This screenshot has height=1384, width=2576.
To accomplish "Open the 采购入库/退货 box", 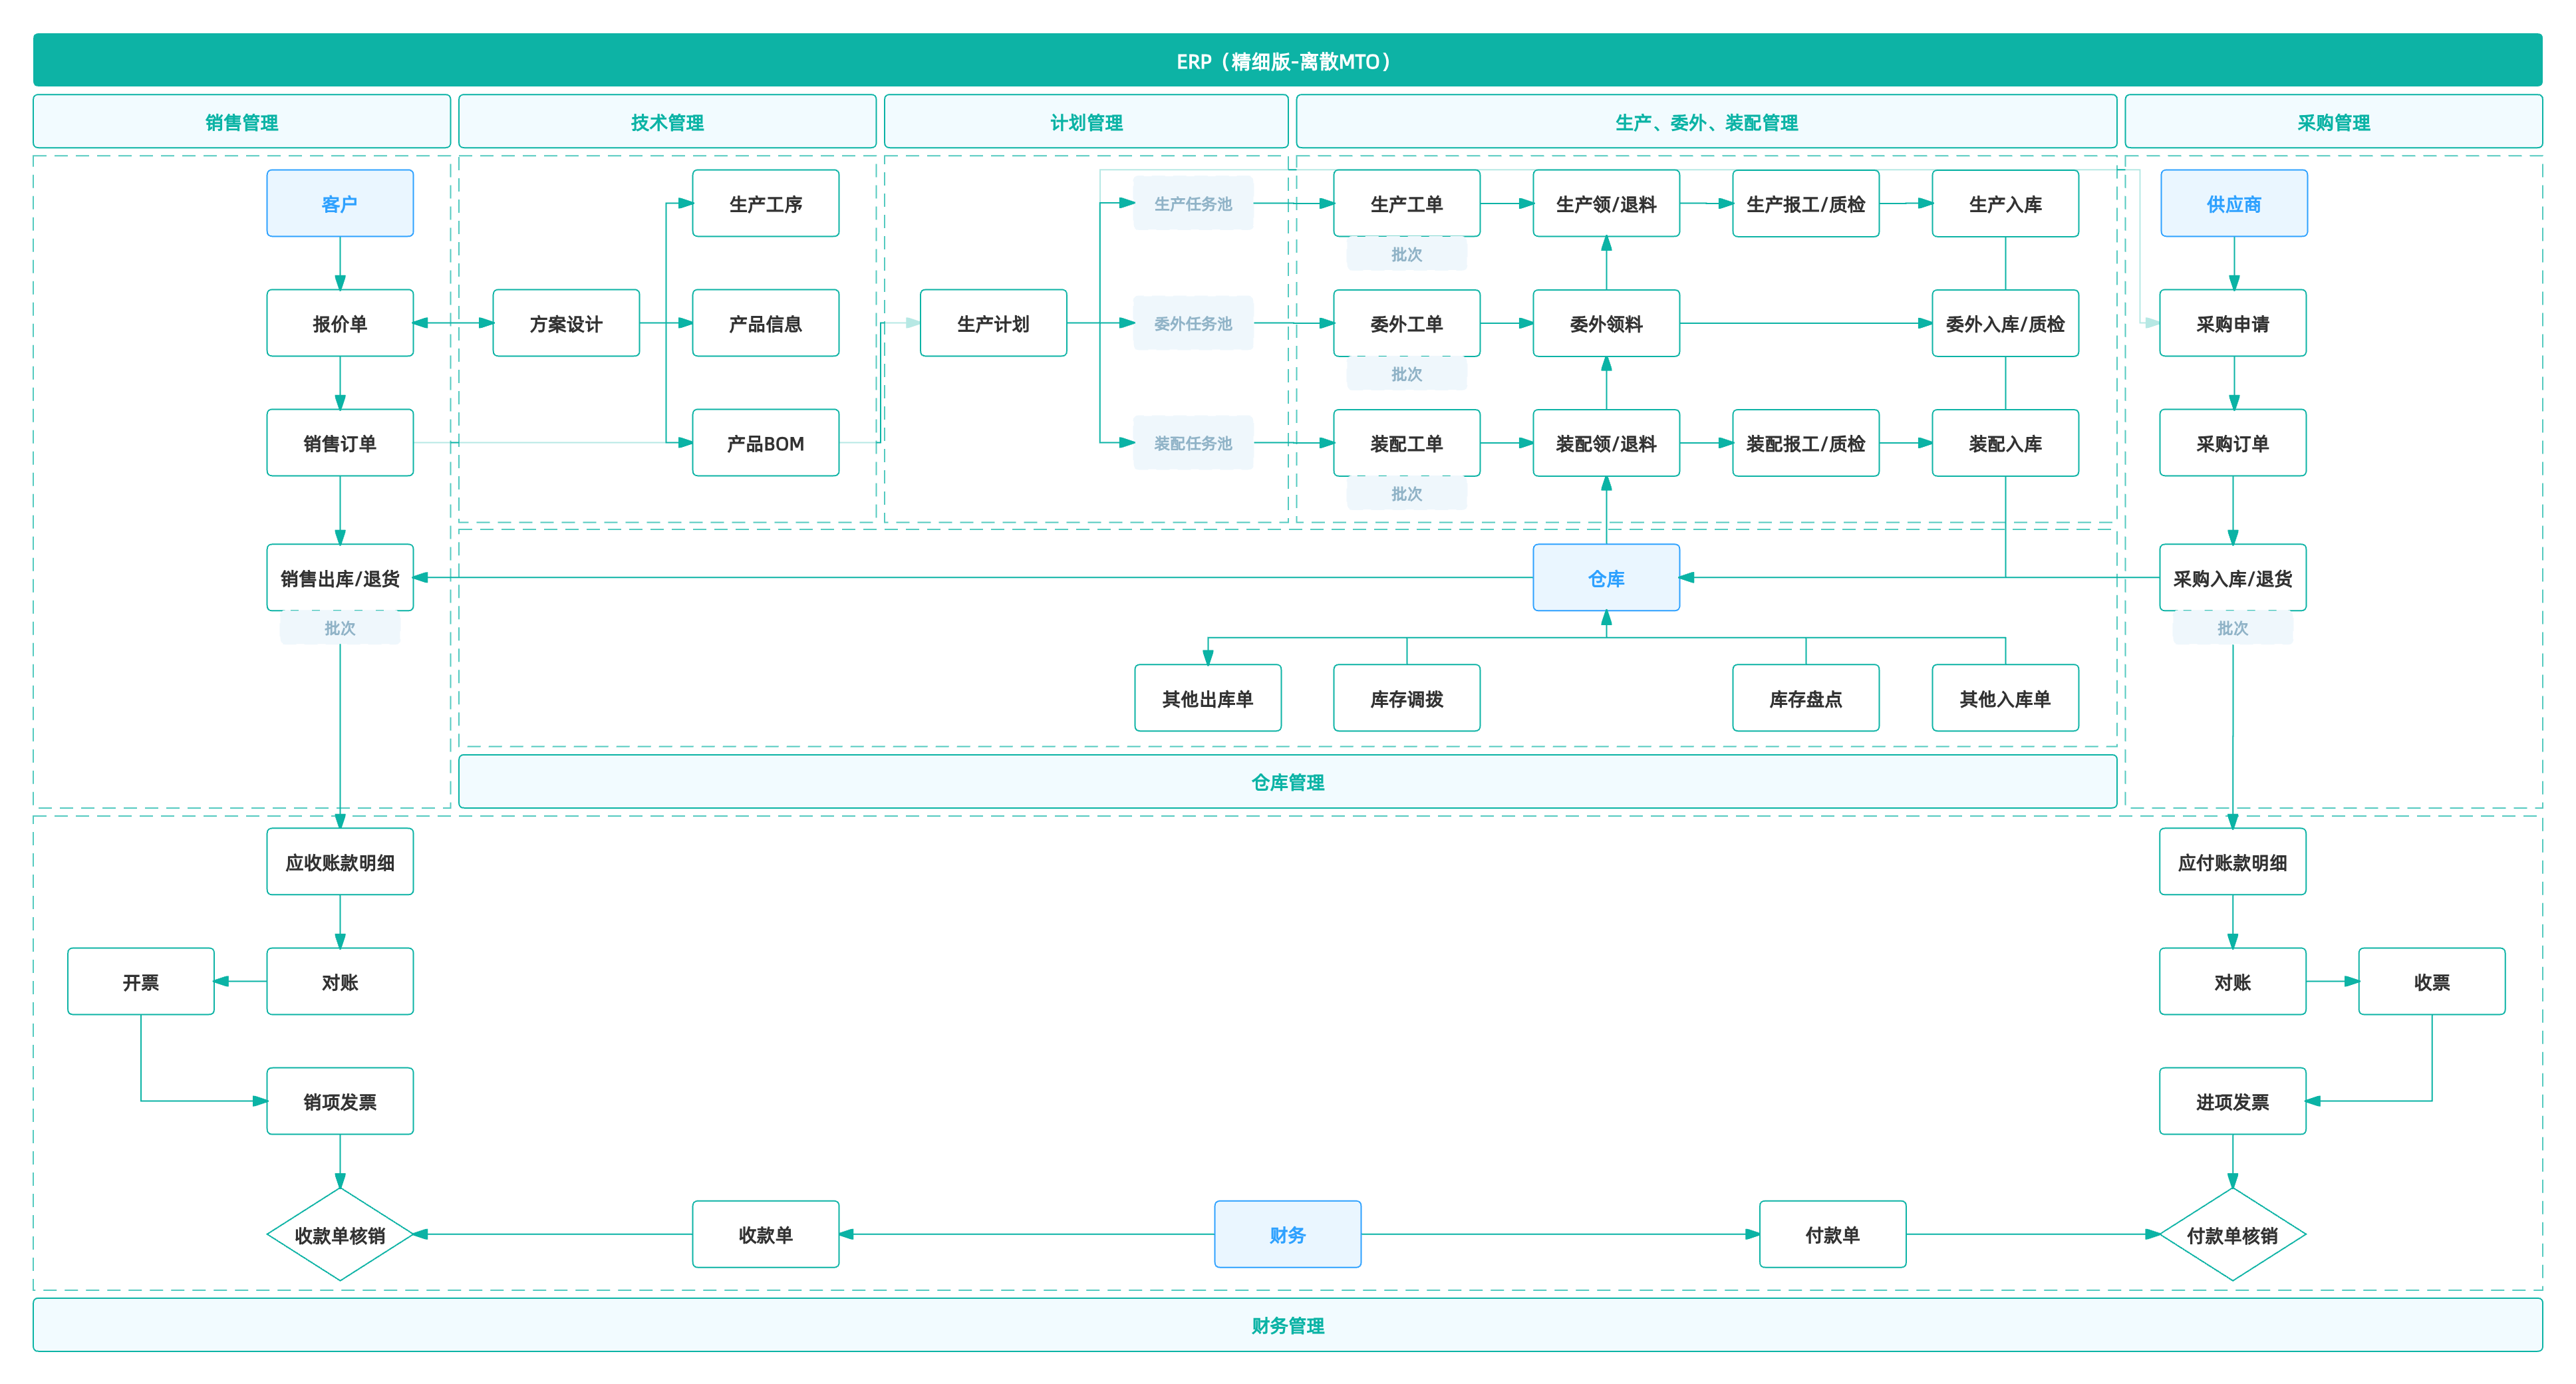I will point(2232,578).
